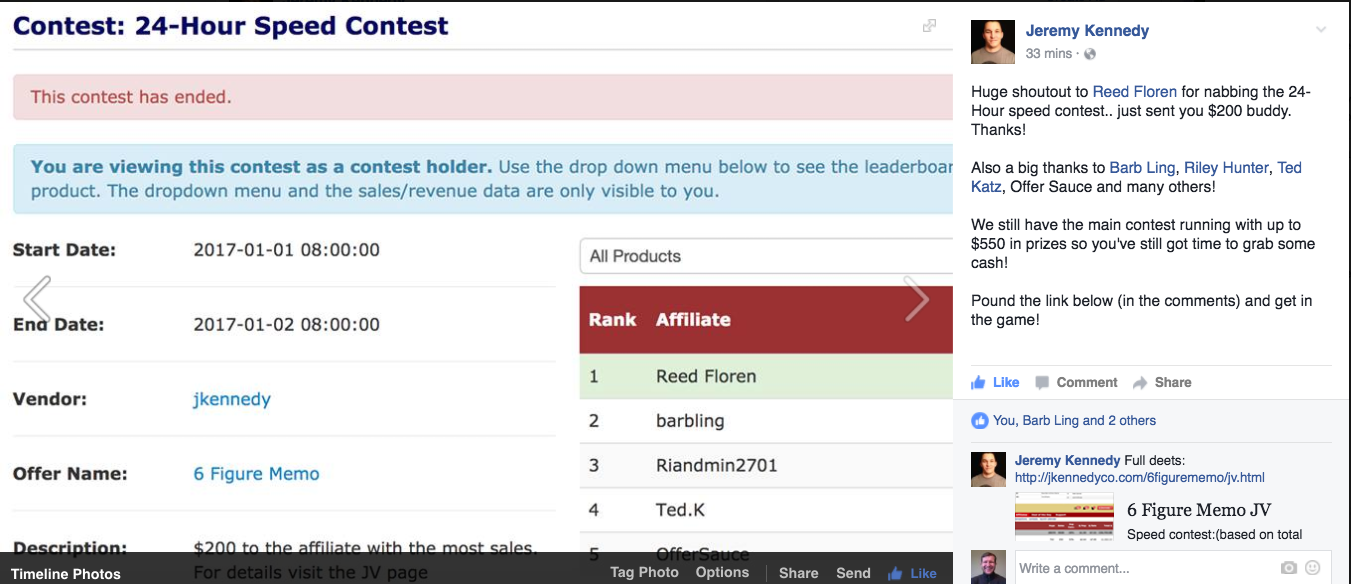Click the Rank column header
Viewport: 1351px width, 584px height.
coord(612,320)
